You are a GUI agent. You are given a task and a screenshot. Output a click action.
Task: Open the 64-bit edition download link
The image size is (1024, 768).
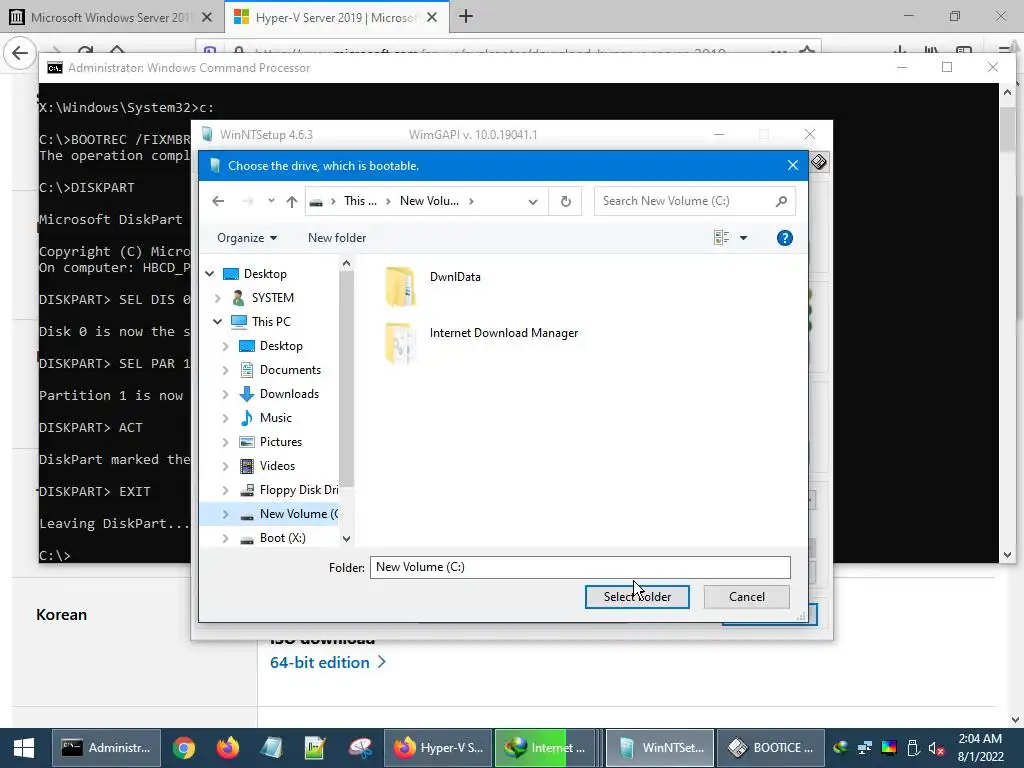click(328, 662)
